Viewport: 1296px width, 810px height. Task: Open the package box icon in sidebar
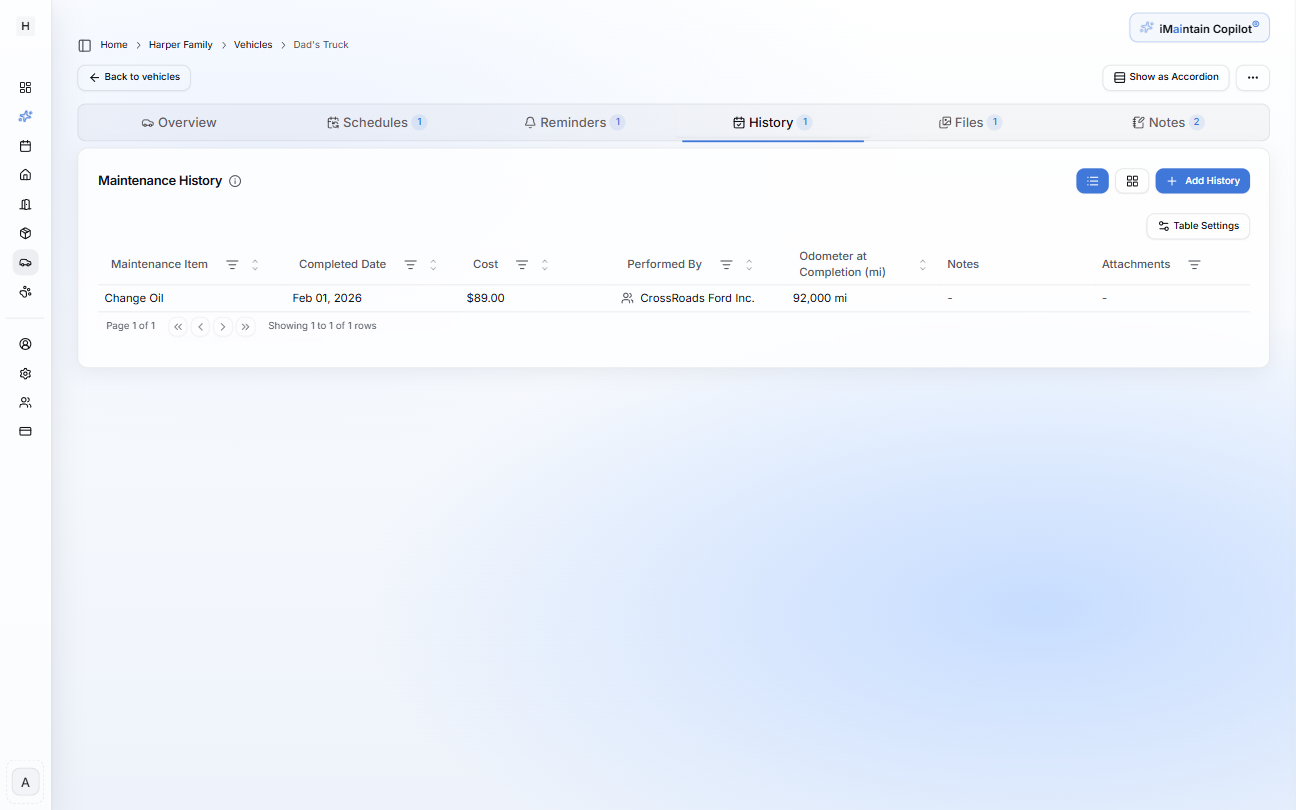point(25,233)
